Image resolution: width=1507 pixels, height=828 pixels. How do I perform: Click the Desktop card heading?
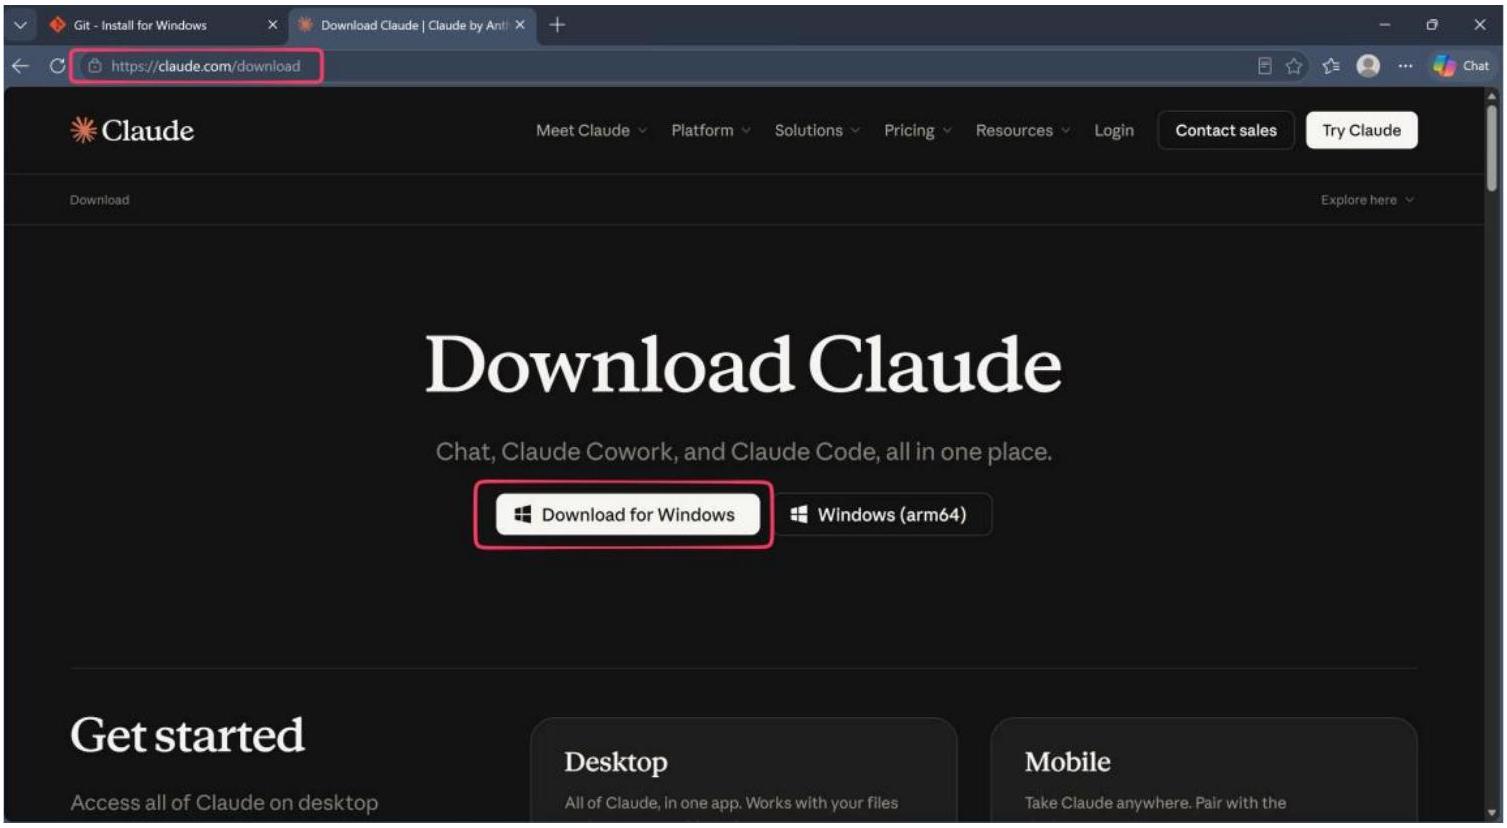(x=616, y=762)
